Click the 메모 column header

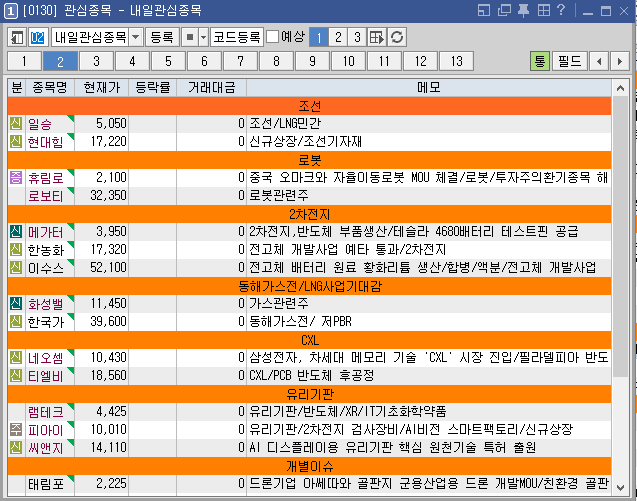(429, 87)
